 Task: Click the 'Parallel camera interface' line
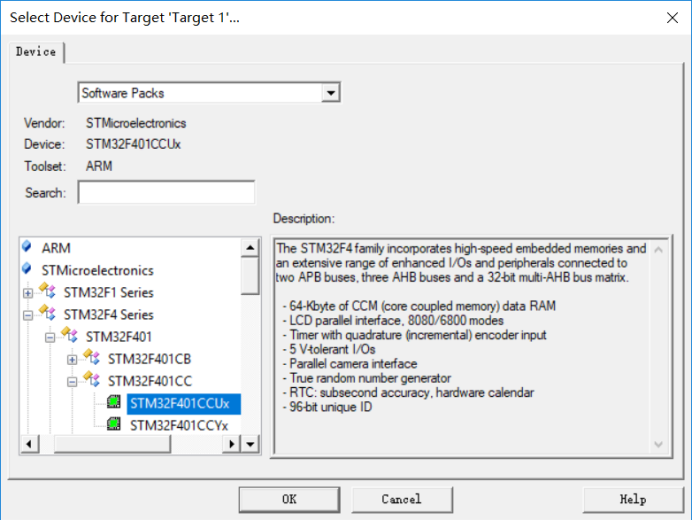coord(350,364)
